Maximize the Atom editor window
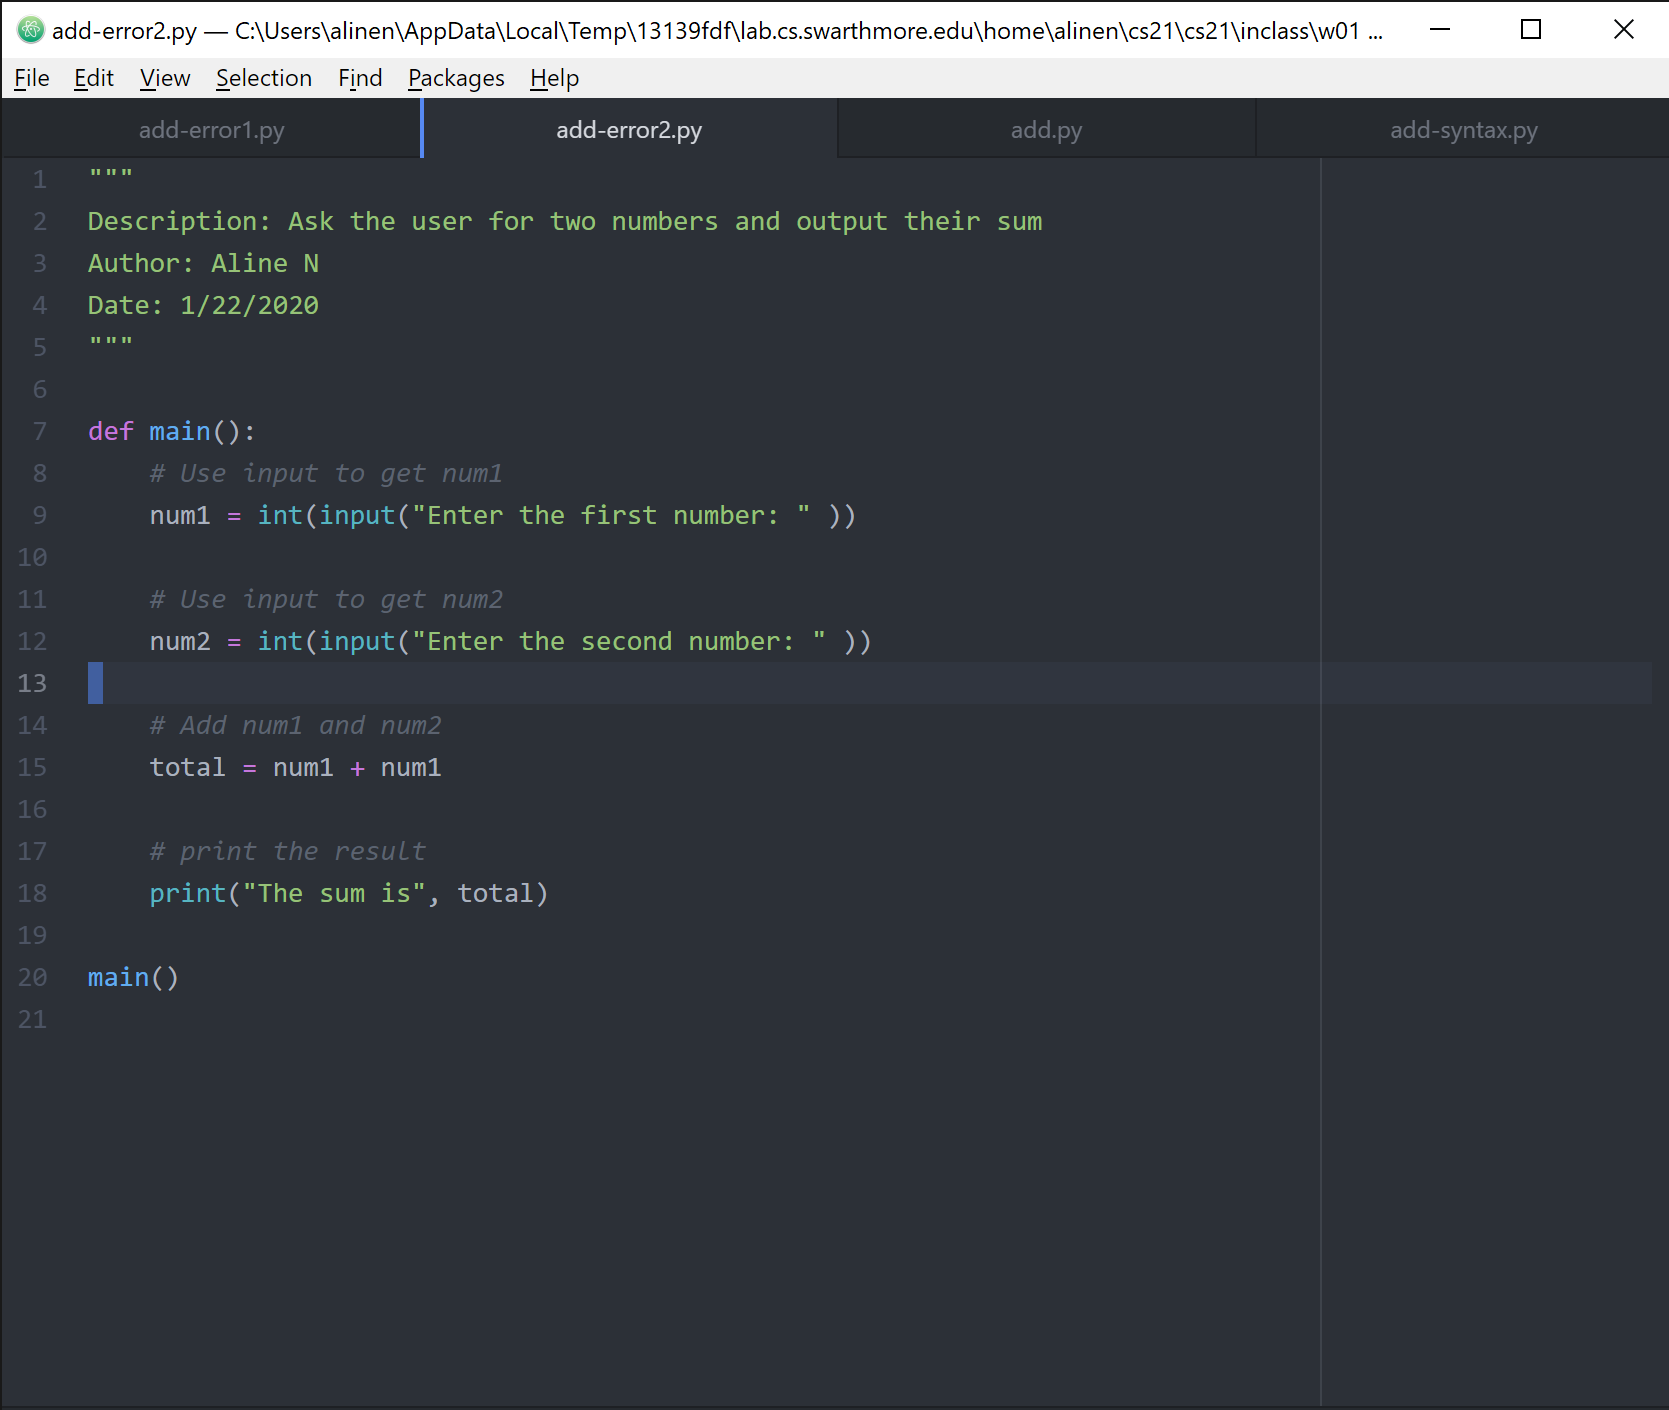 coord(1530,30)
